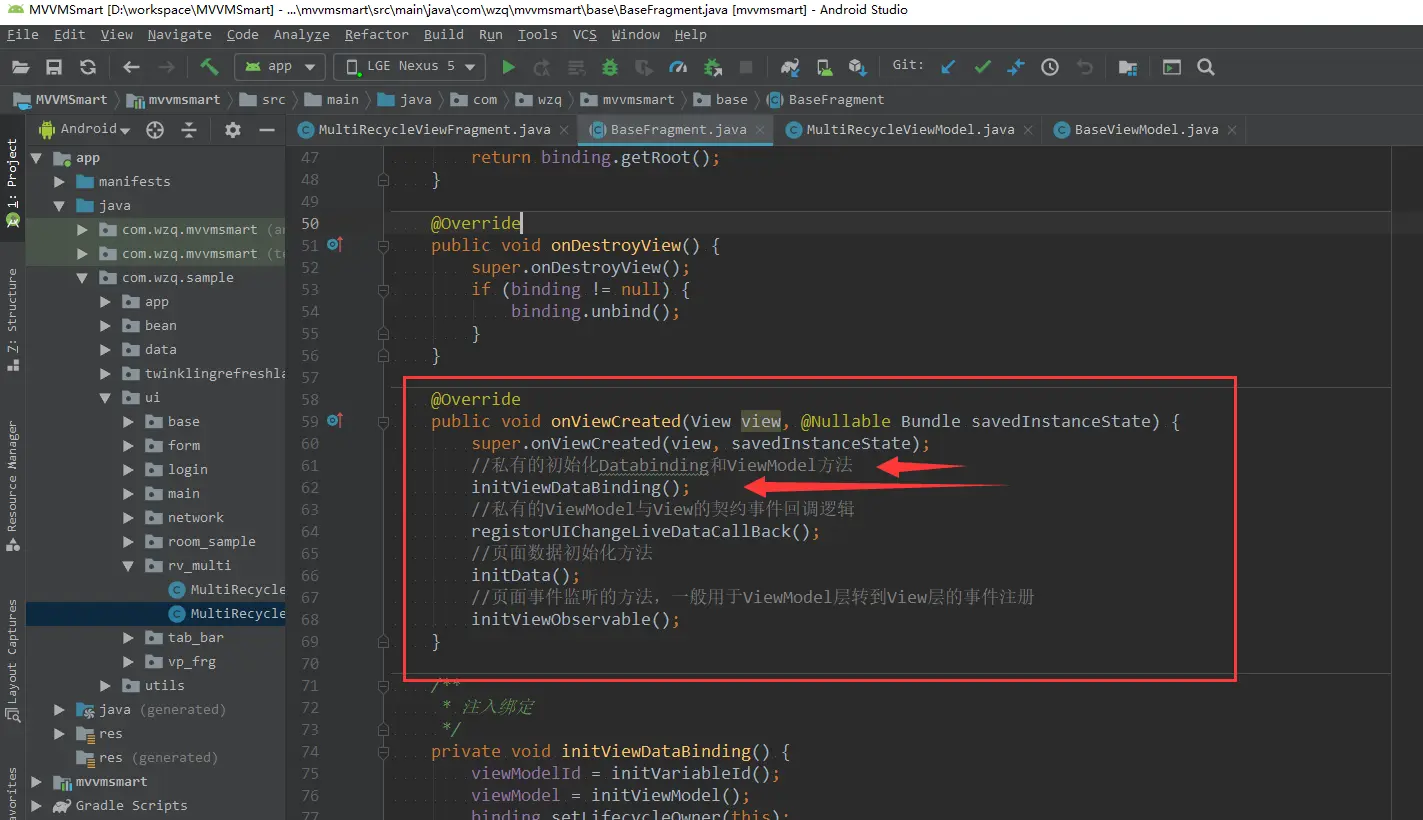The image size is (1423, 820).
Task: Expand the bean package arrow
Action: tap(107, 325)
